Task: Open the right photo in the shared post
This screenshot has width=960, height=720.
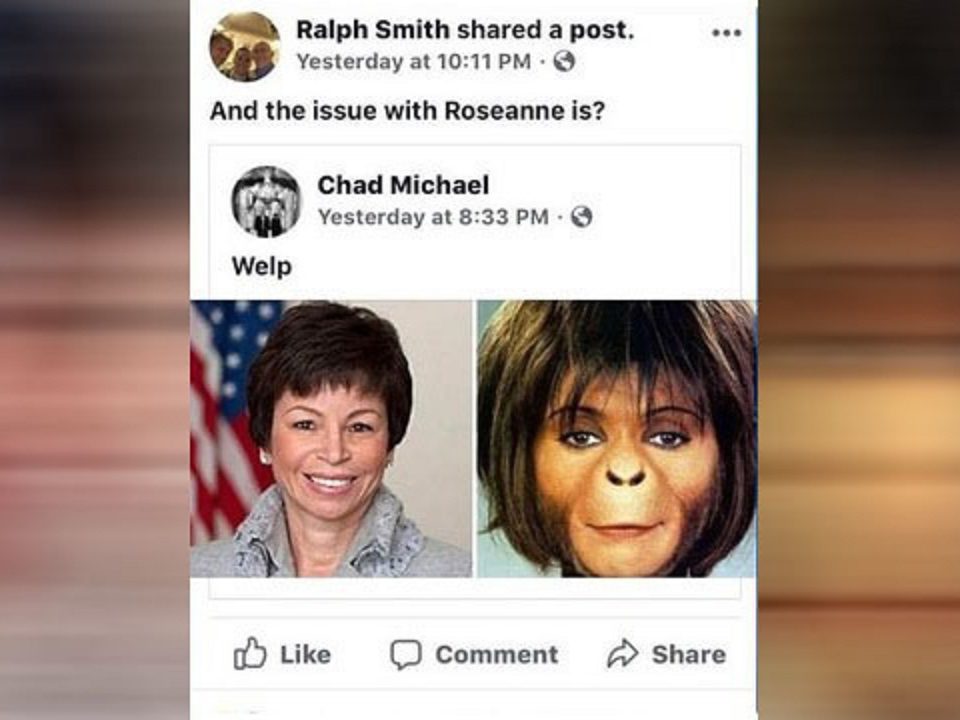Action: pyautogui.click(x=617, y=438)
